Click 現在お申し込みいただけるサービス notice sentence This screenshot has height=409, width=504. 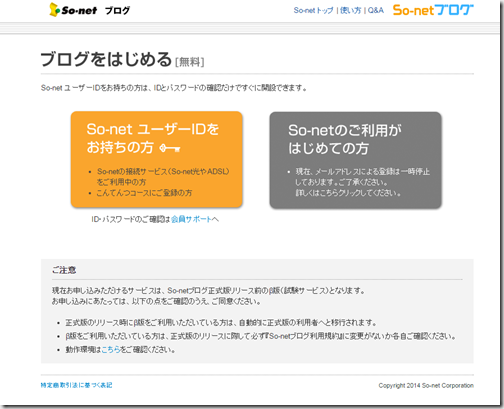[x=208, y=291]
